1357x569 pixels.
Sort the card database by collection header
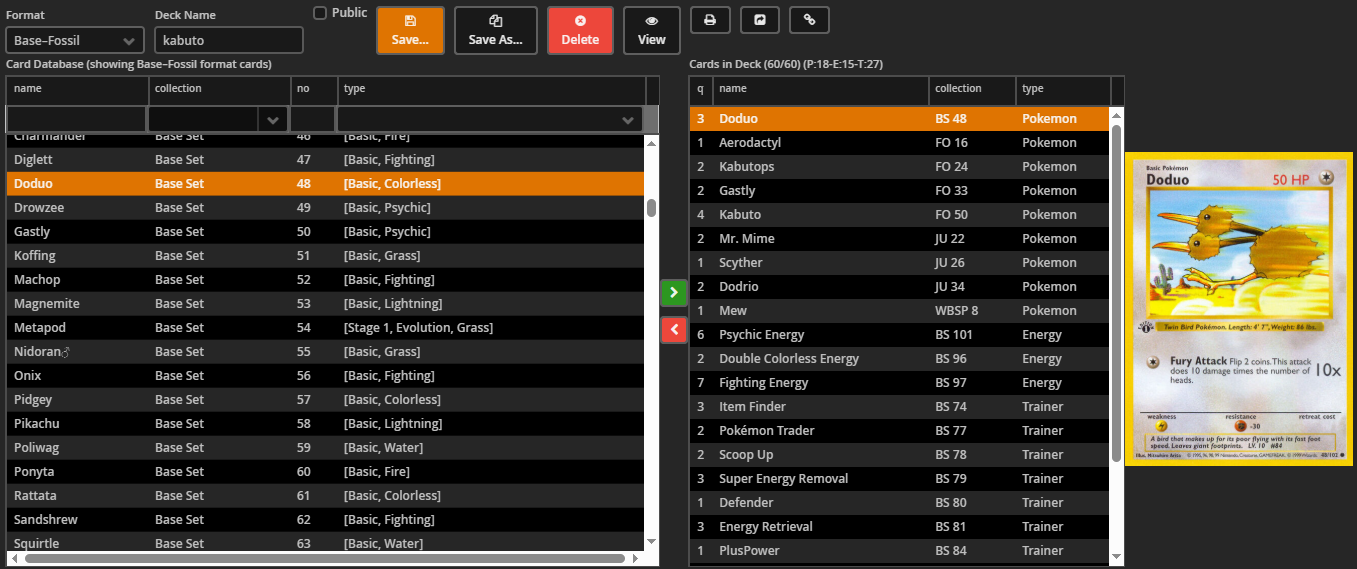click(220, 89)
